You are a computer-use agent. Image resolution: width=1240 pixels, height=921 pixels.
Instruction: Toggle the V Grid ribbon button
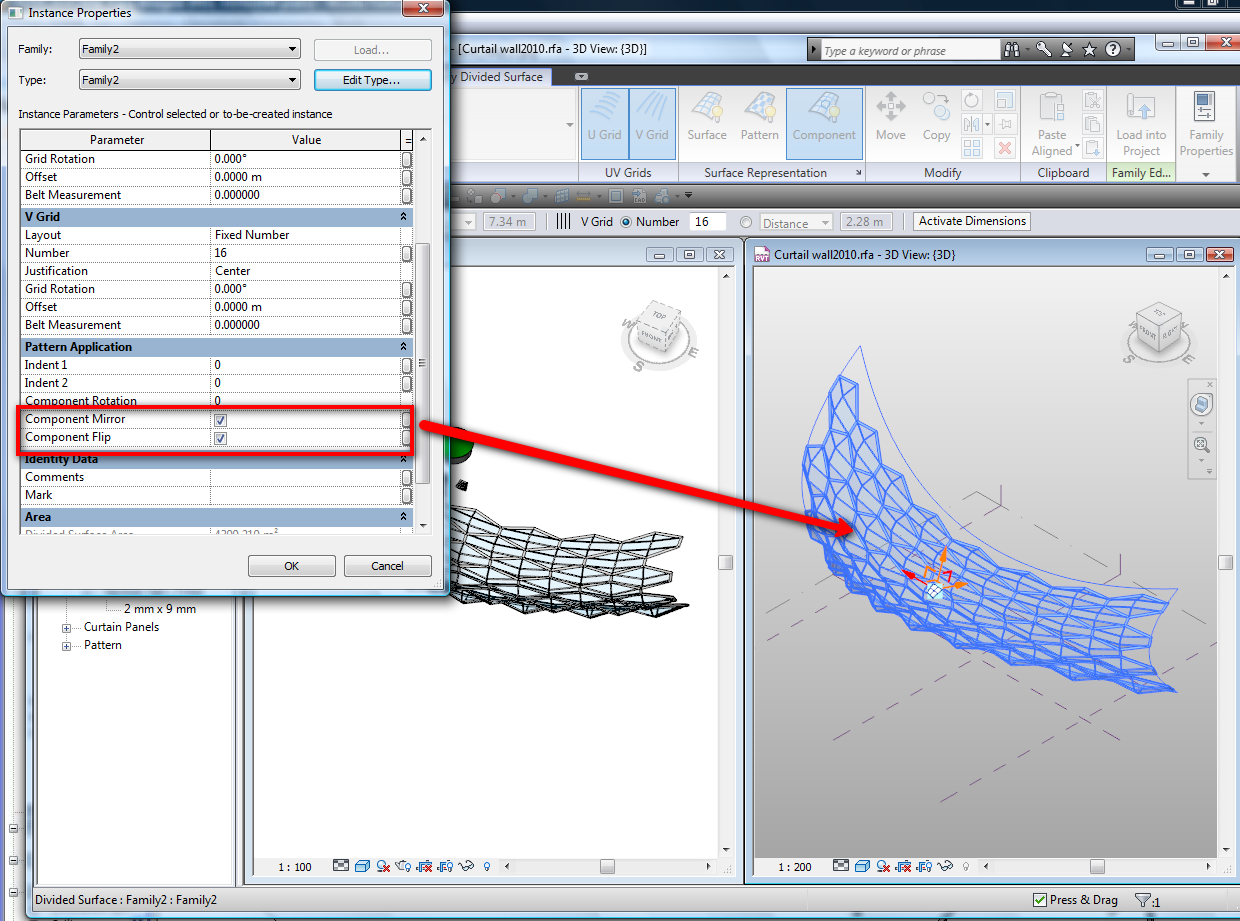[651, 123]
